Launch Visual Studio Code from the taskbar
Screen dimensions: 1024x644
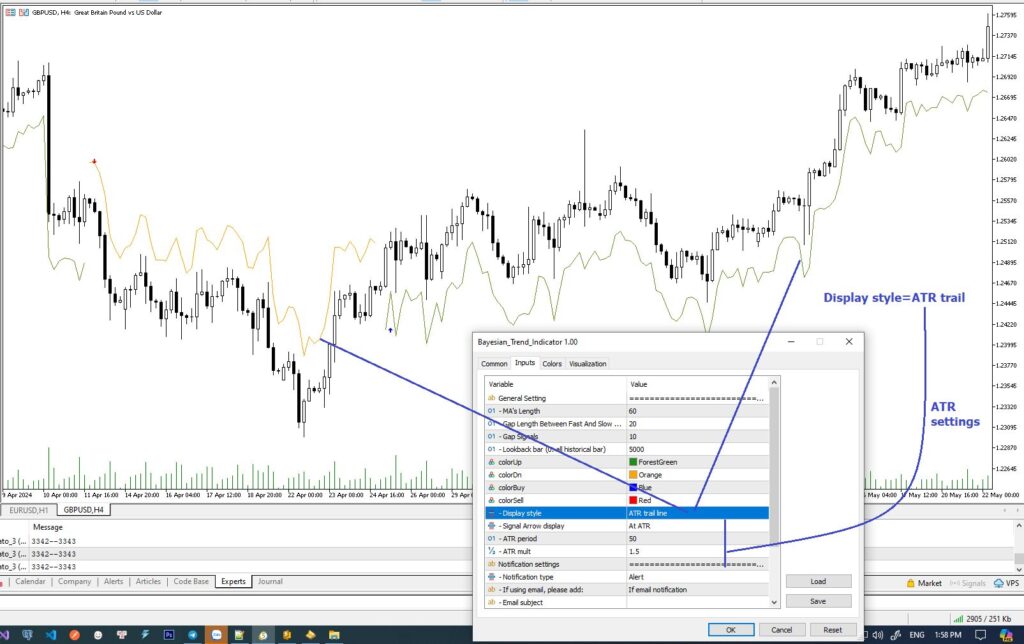point(49,634)
